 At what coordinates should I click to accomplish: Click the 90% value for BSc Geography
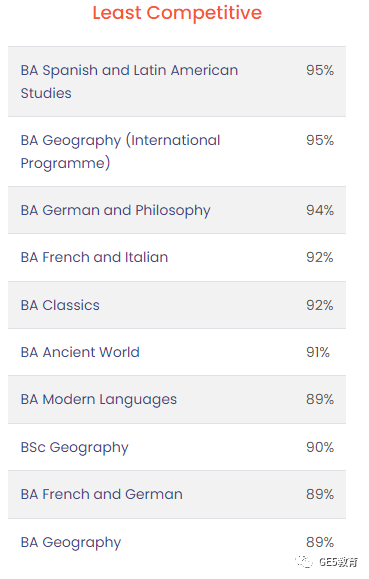click(320, 447)
